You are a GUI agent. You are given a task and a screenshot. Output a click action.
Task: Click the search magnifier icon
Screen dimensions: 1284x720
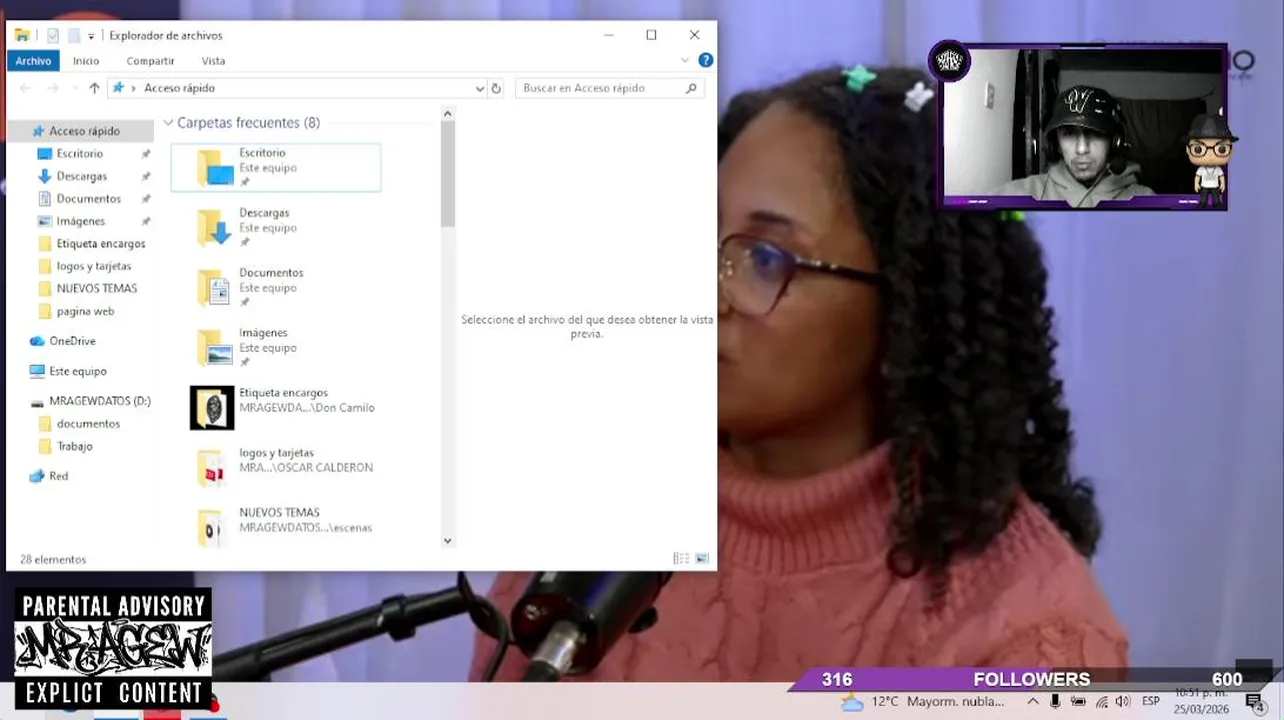[691, 88]
